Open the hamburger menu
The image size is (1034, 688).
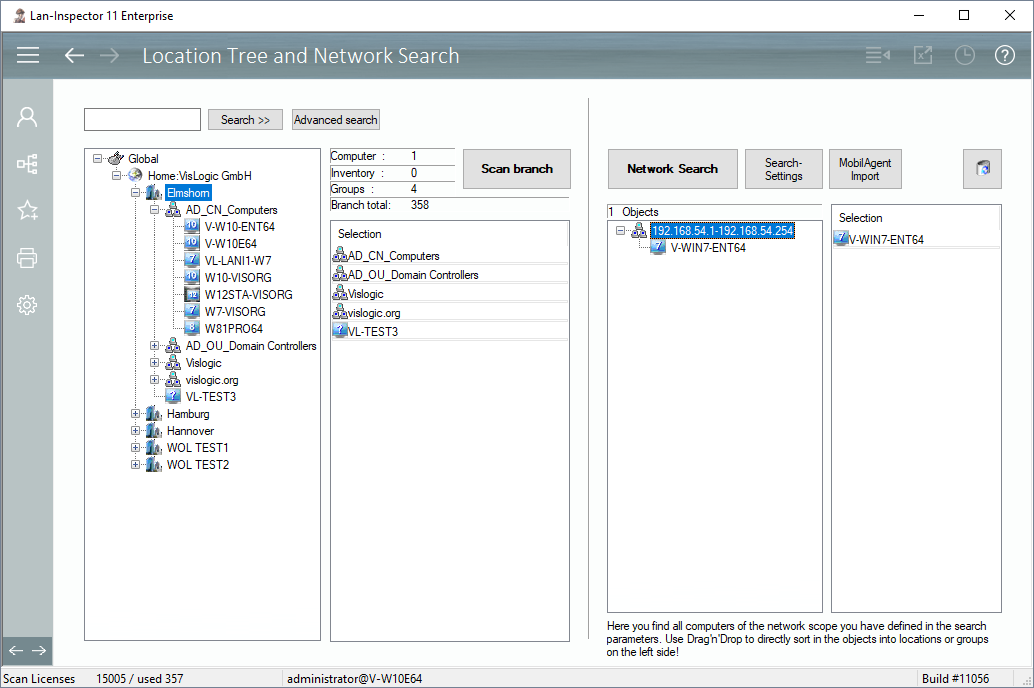pos(28,56)
